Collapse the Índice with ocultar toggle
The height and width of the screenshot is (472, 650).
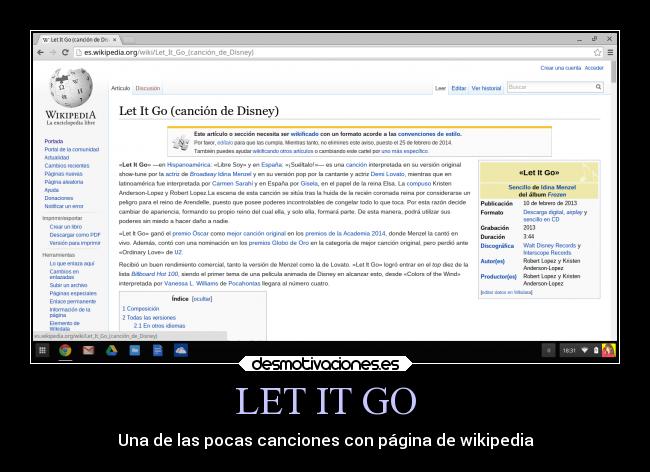pyautogui.click(x=202, y=299)
